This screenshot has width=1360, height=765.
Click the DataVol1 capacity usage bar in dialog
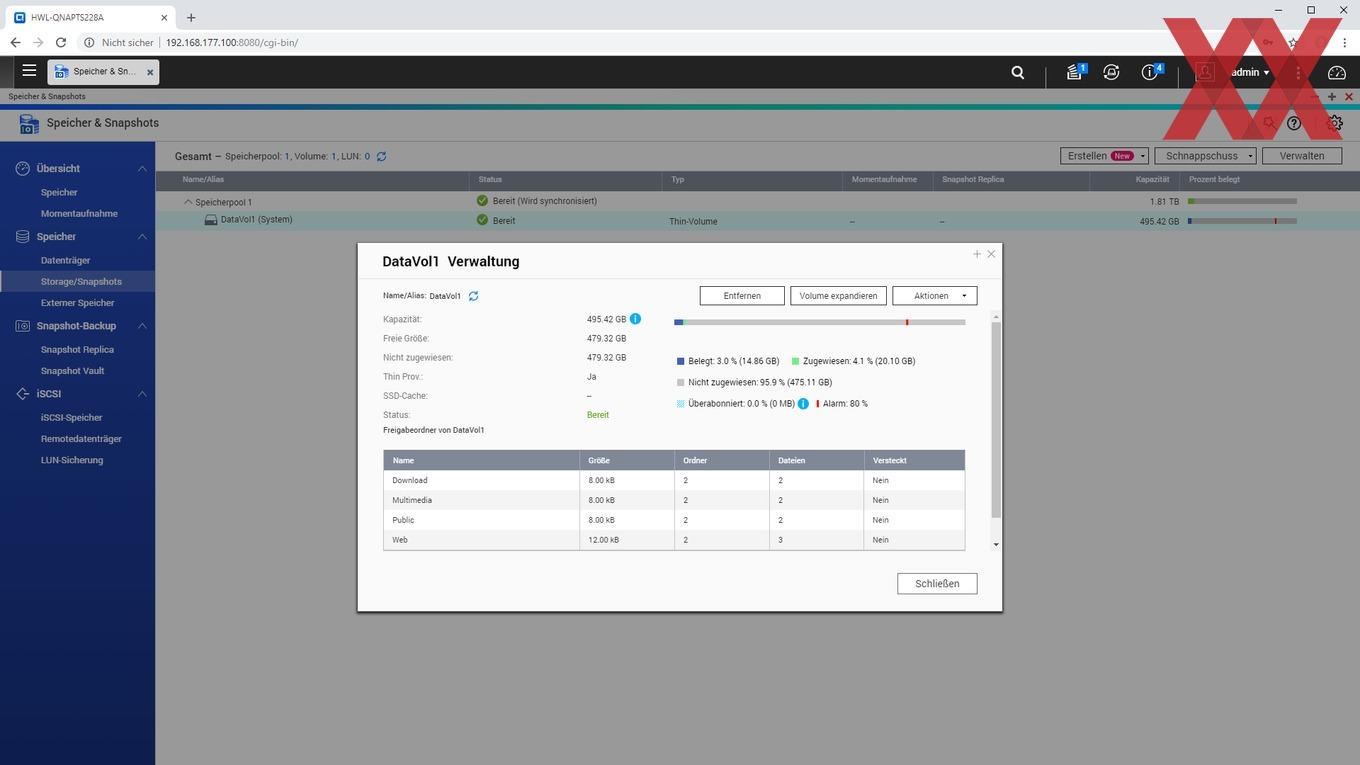coord(820,322)
